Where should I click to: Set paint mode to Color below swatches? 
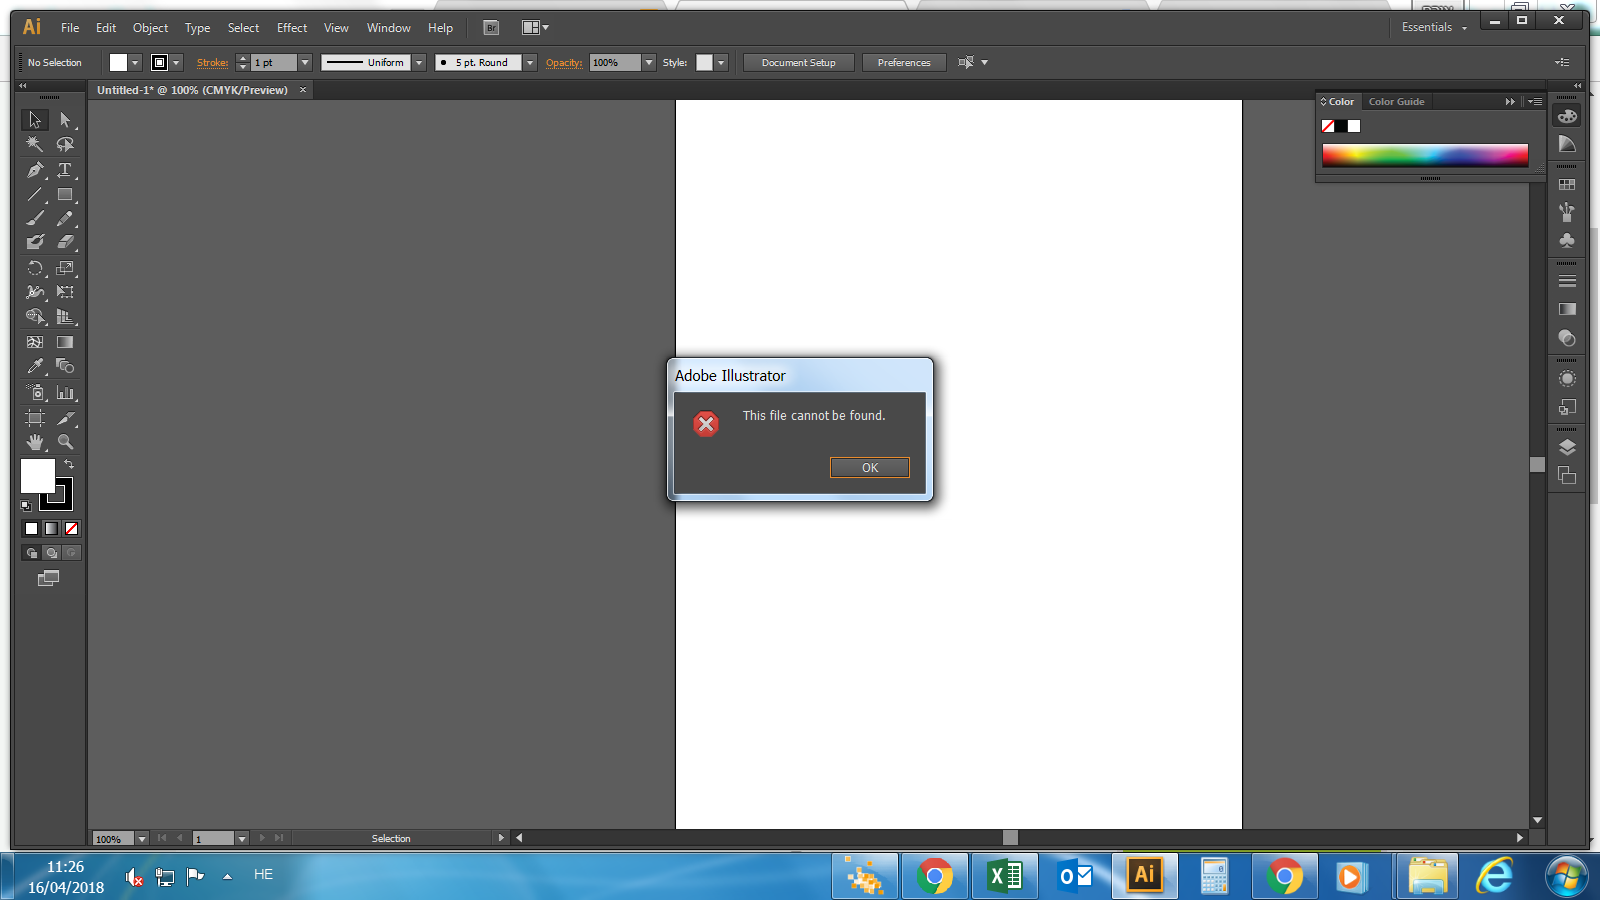31,529
